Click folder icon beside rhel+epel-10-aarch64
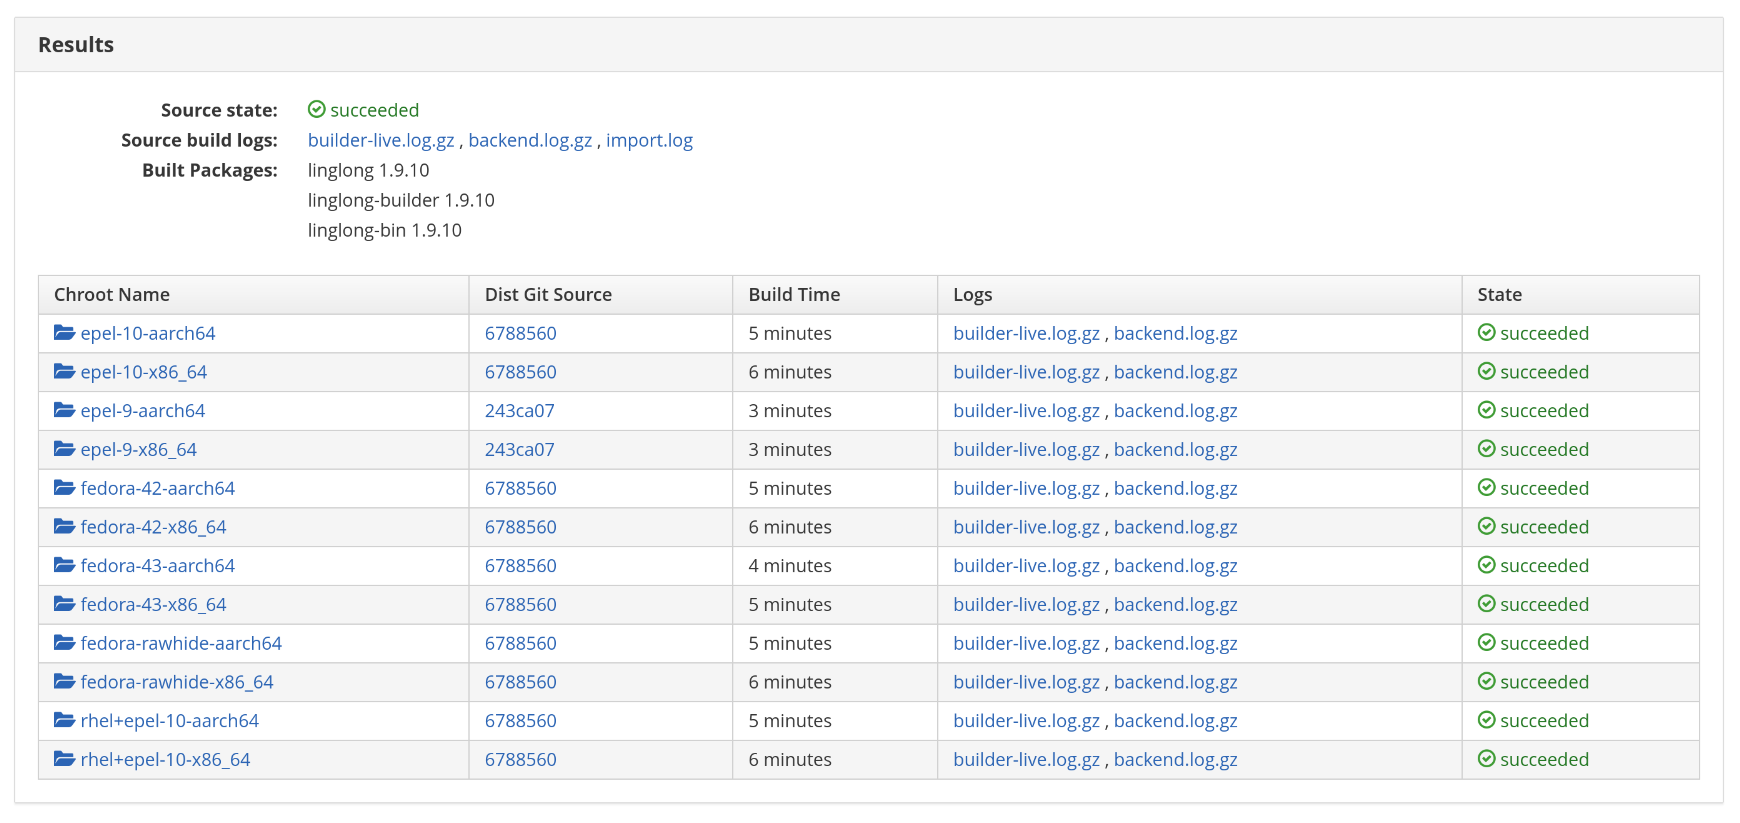 [x=65, y=720]
